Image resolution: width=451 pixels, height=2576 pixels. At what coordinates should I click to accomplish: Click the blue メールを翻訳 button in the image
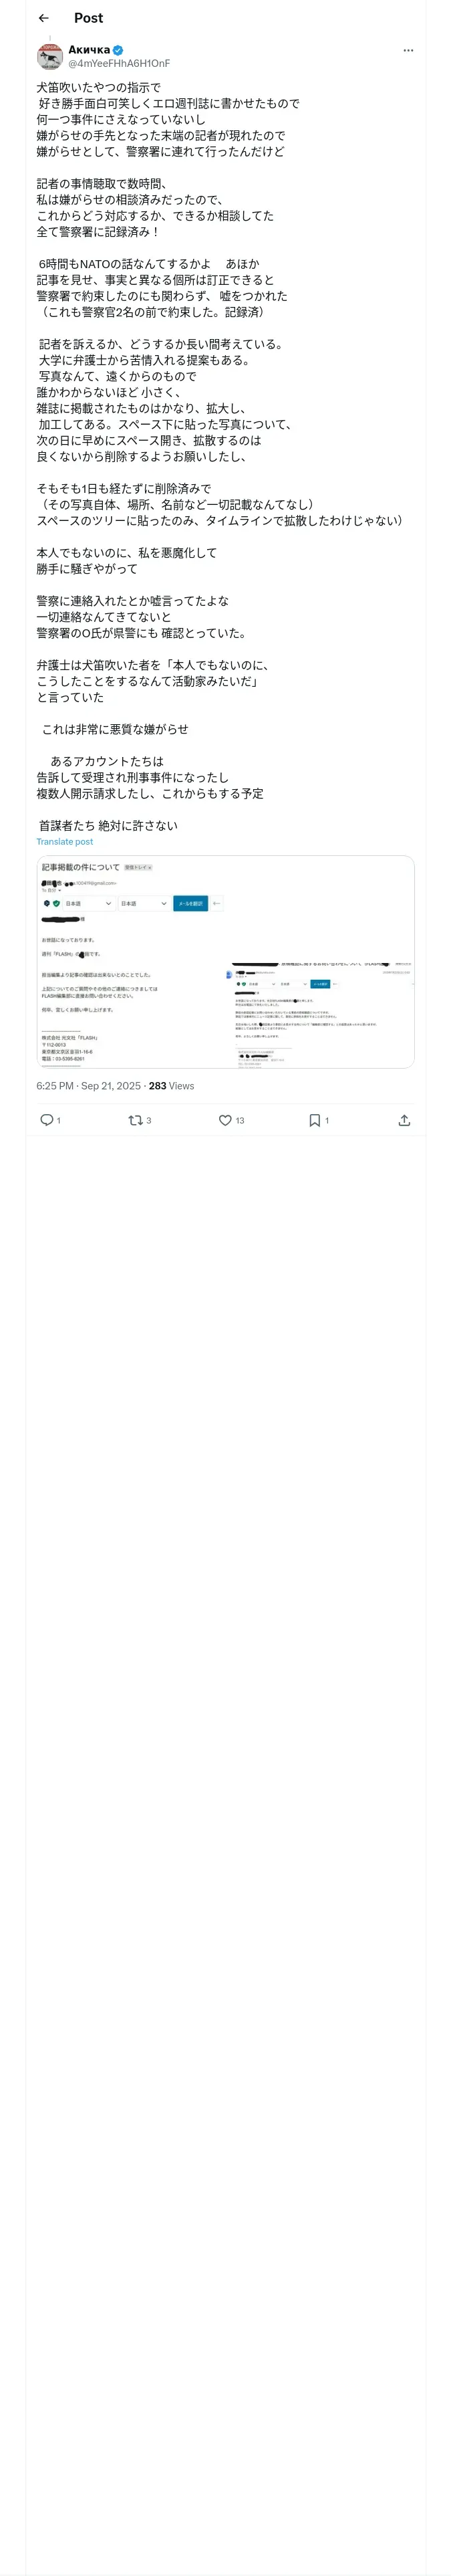click(190, 903)
